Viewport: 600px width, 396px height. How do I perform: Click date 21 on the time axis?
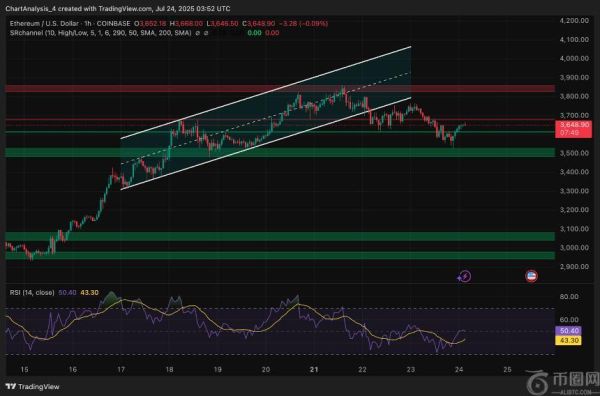pos(314,370)
